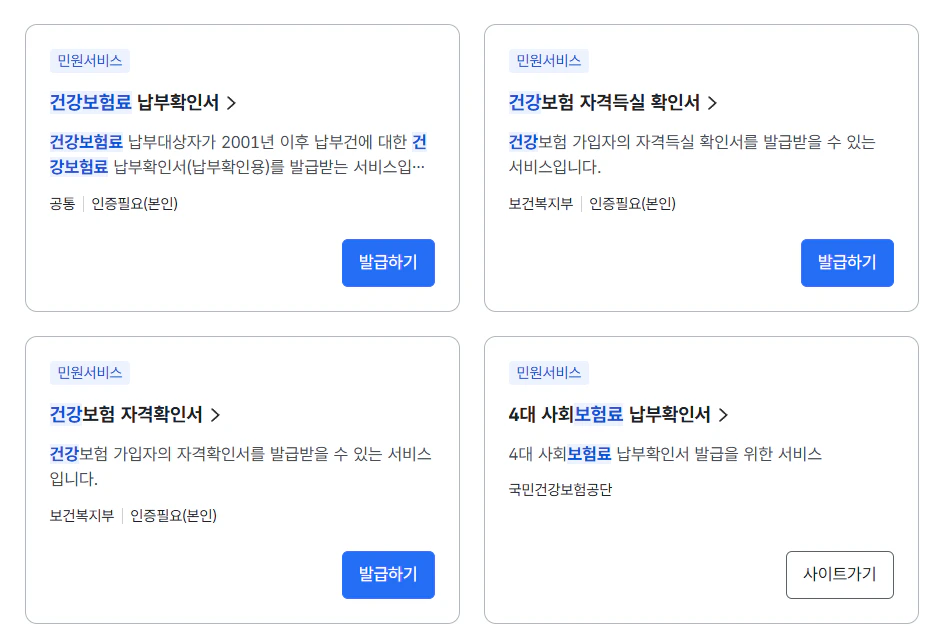The image size is (931, 633).
Task: Click the 보건복지부 ministry label
Action: point(540,204)
